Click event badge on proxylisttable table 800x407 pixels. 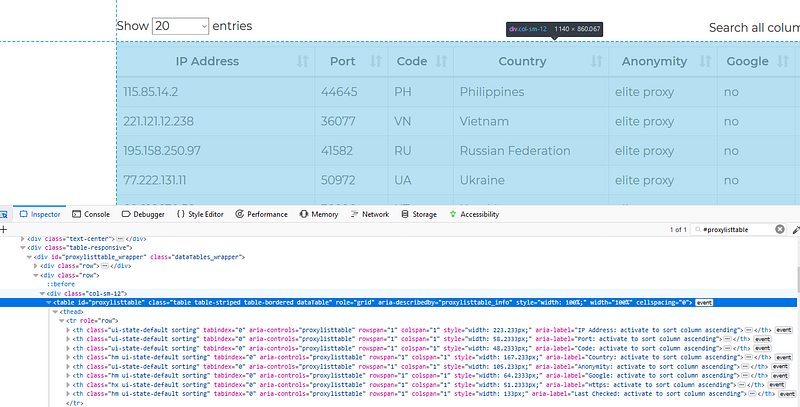[704, 301]
